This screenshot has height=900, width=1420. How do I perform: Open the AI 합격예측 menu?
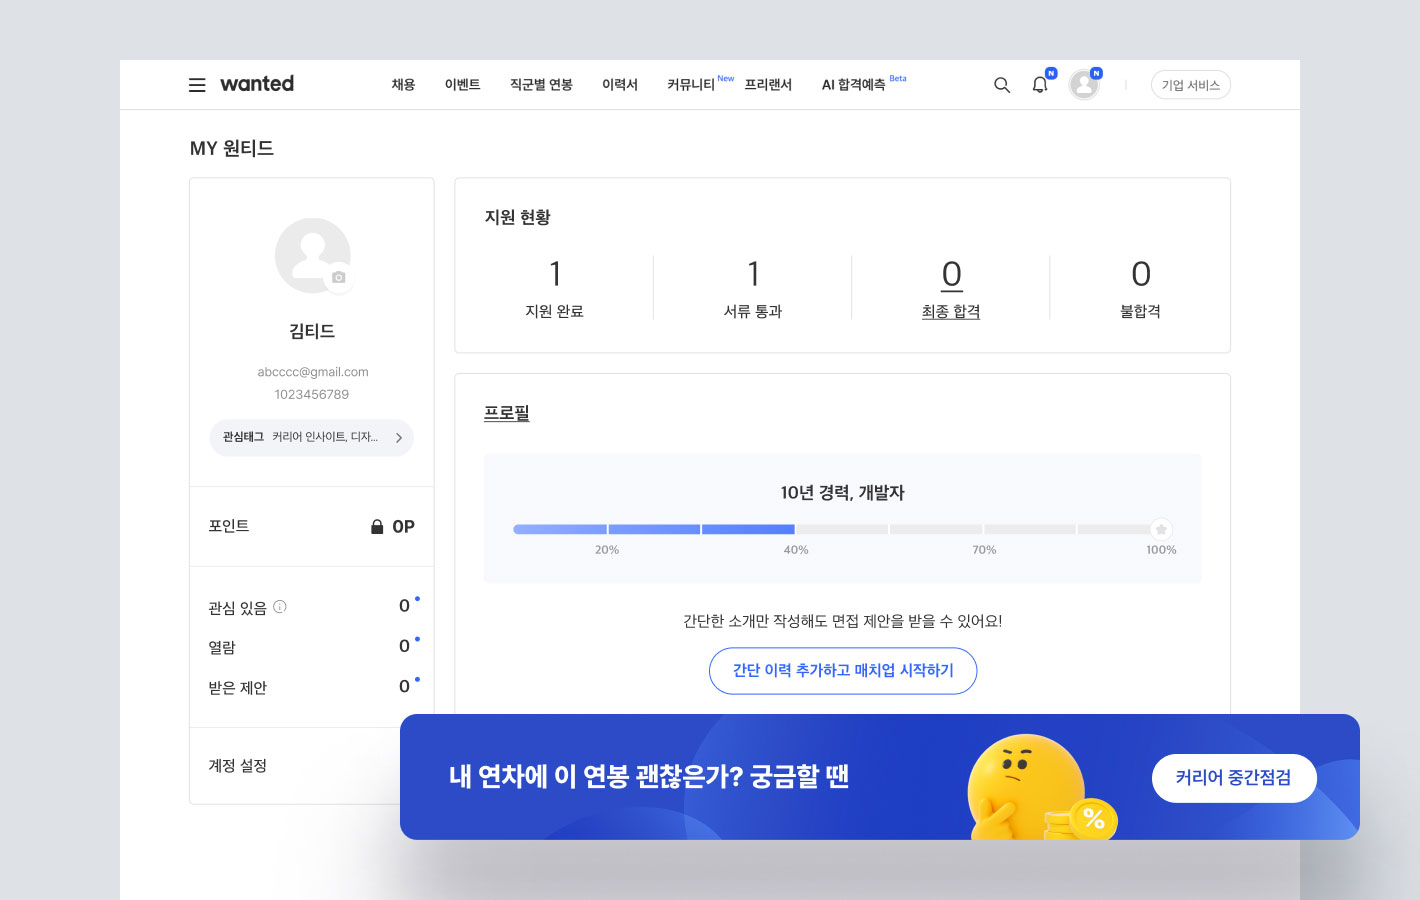[x=853, y=85]
